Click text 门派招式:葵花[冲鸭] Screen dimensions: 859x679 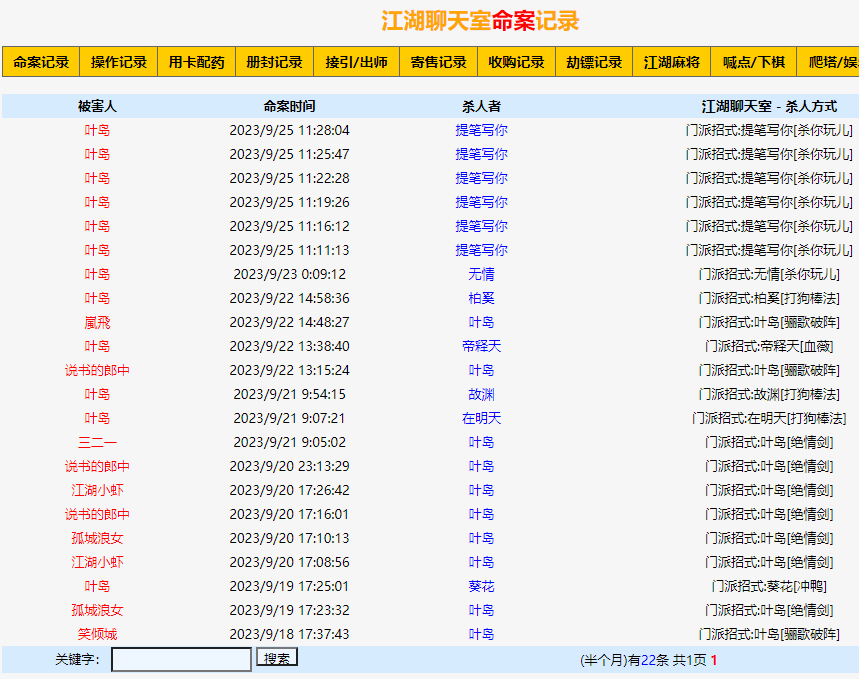click(769, 586)
